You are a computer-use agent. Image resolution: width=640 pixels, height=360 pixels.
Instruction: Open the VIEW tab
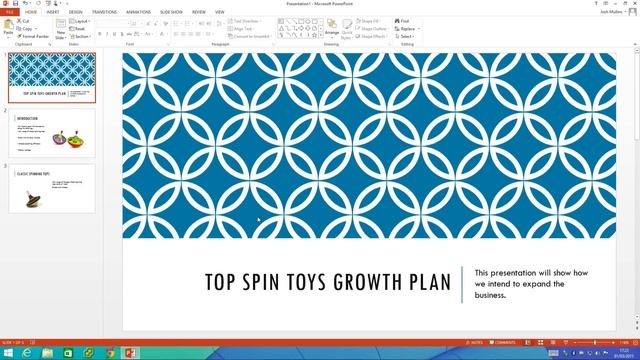coord(220,12)
